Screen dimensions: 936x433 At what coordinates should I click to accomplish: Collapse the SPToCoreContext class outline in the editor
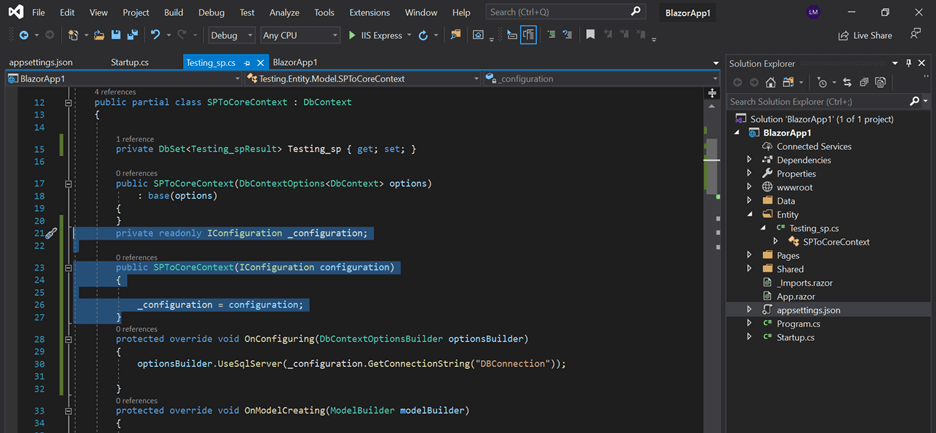(x=68, y=102)
